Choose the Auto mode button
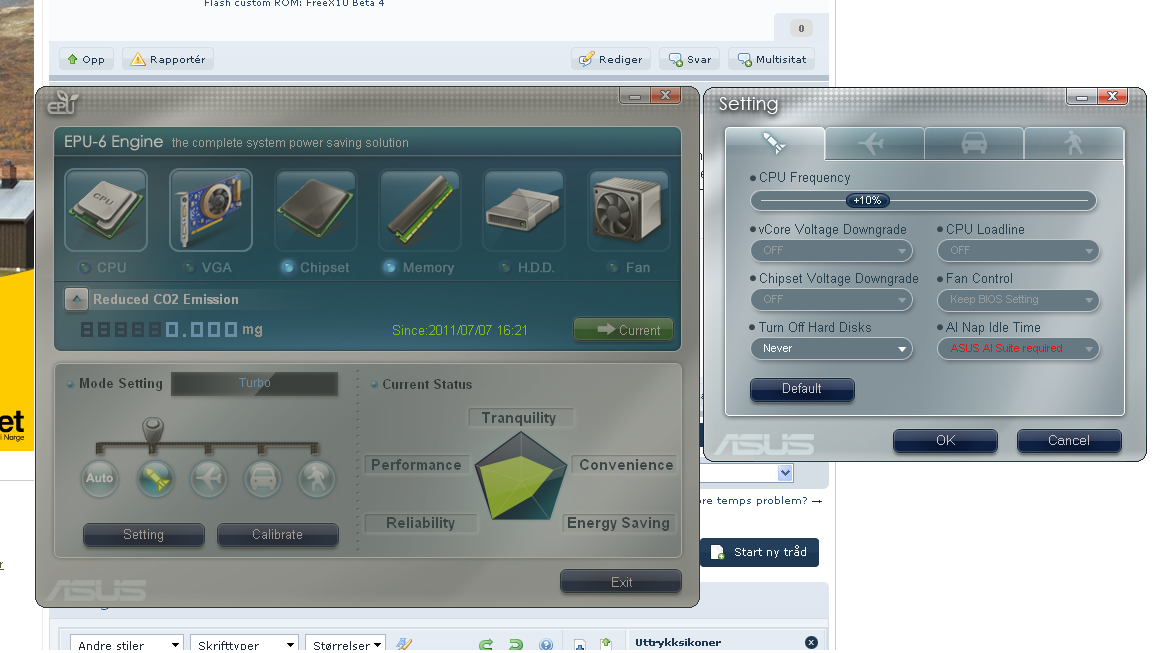 (x=99, y=478)
